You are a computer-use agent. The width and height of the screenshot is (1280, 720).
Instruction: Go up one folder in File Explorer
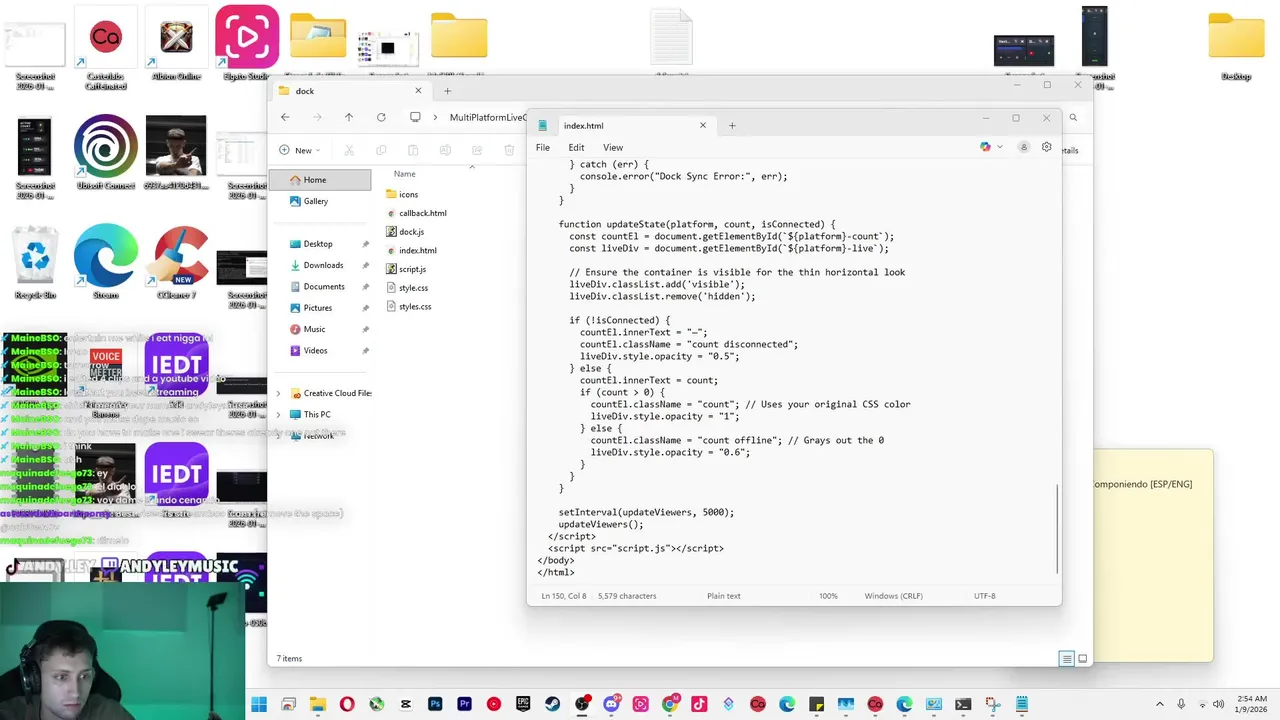click(348, 117)
